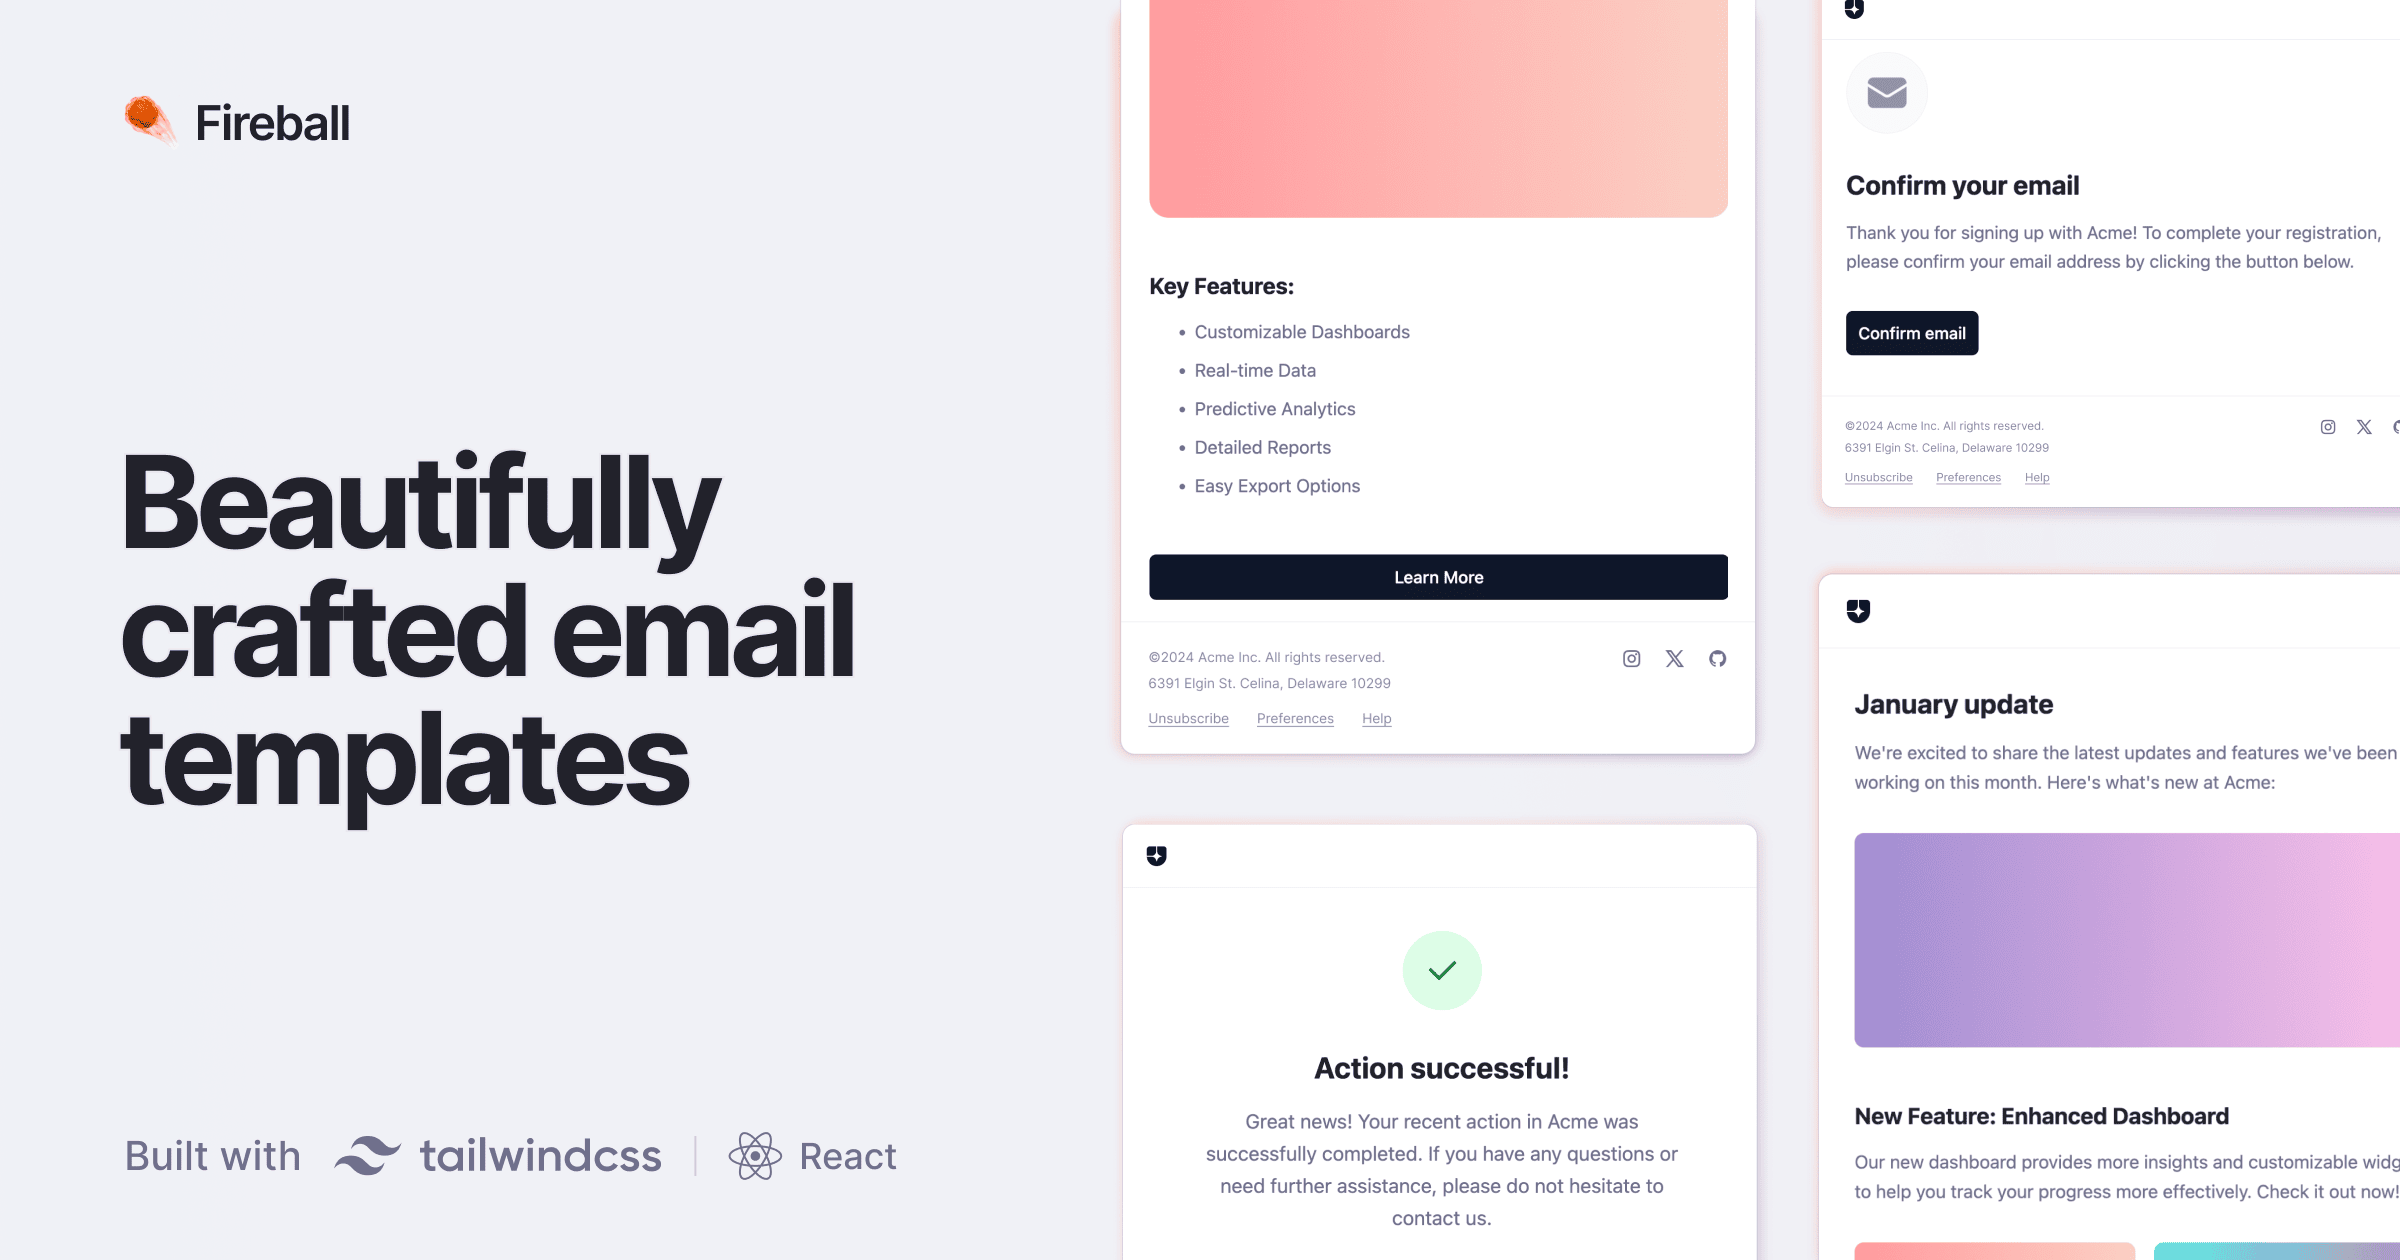Toggle the Instagram icon on confirm email
The height and width of the screenshot is (1260, 2400).
[x=2327, y=427]
